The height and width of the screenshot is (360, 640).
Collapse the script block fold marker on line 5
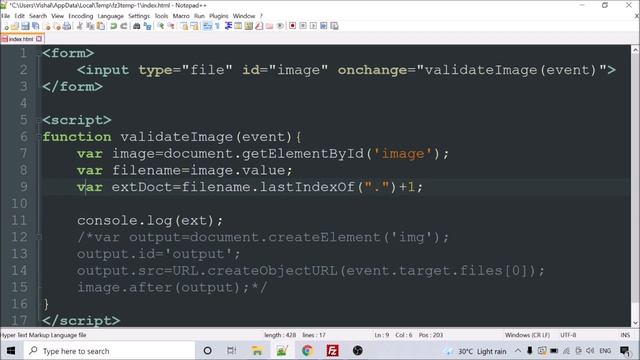(39, 120)
